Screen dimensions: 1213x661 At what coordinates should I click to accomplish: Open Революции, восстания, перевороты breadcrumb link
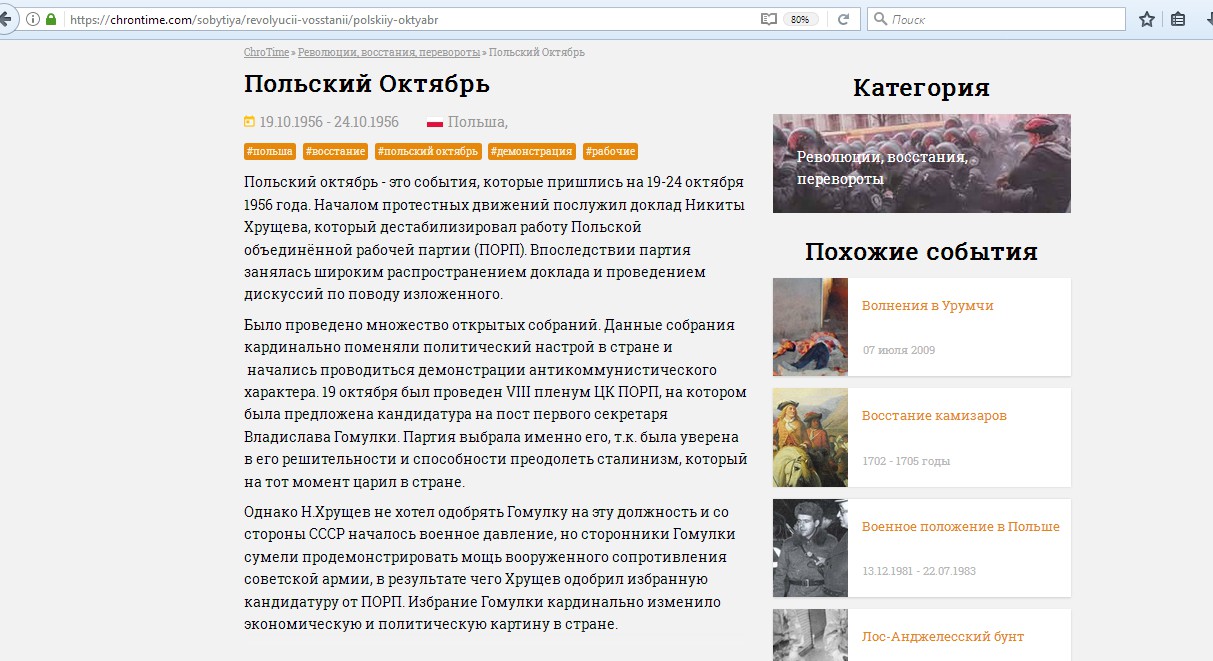pyautogui.click(x=388, y=52)
